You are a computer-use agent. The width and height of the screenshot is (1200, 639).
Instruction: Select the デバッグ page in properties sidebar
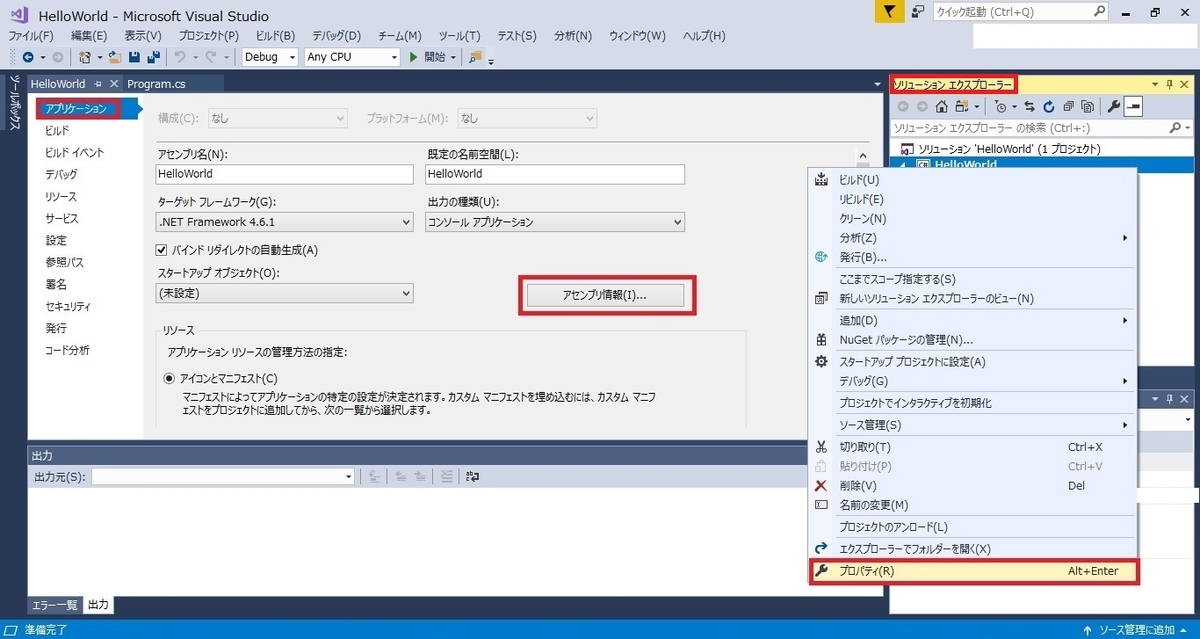tap(61, 174)
